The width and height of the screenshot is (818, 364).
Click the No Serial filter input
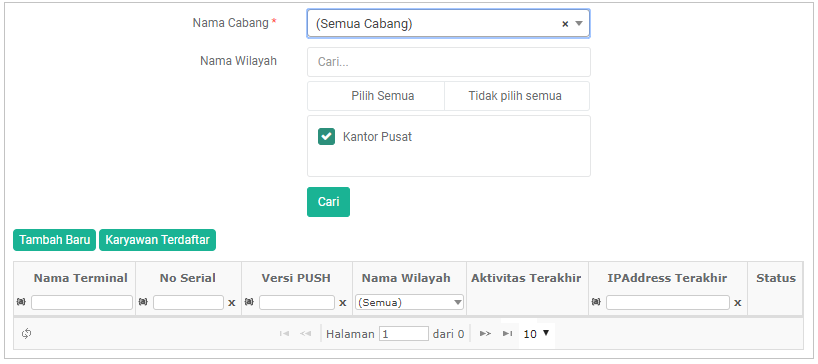point(188,302)
